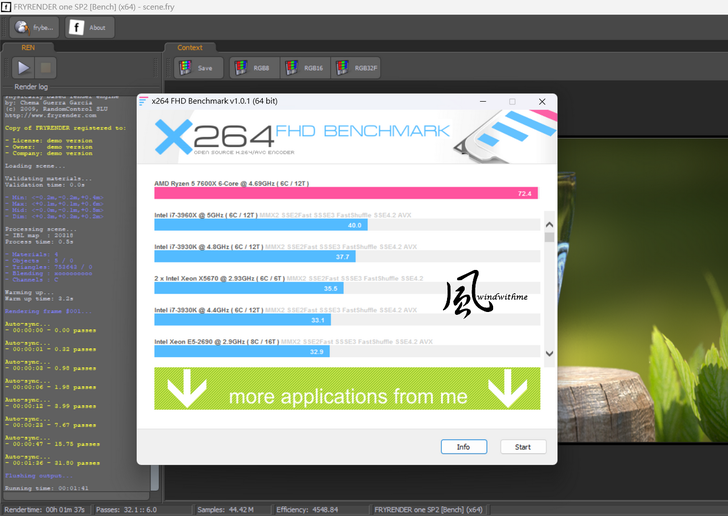Click the frybench logo icon button
This screenshot has height=516, width=728.
pos(34,27)
